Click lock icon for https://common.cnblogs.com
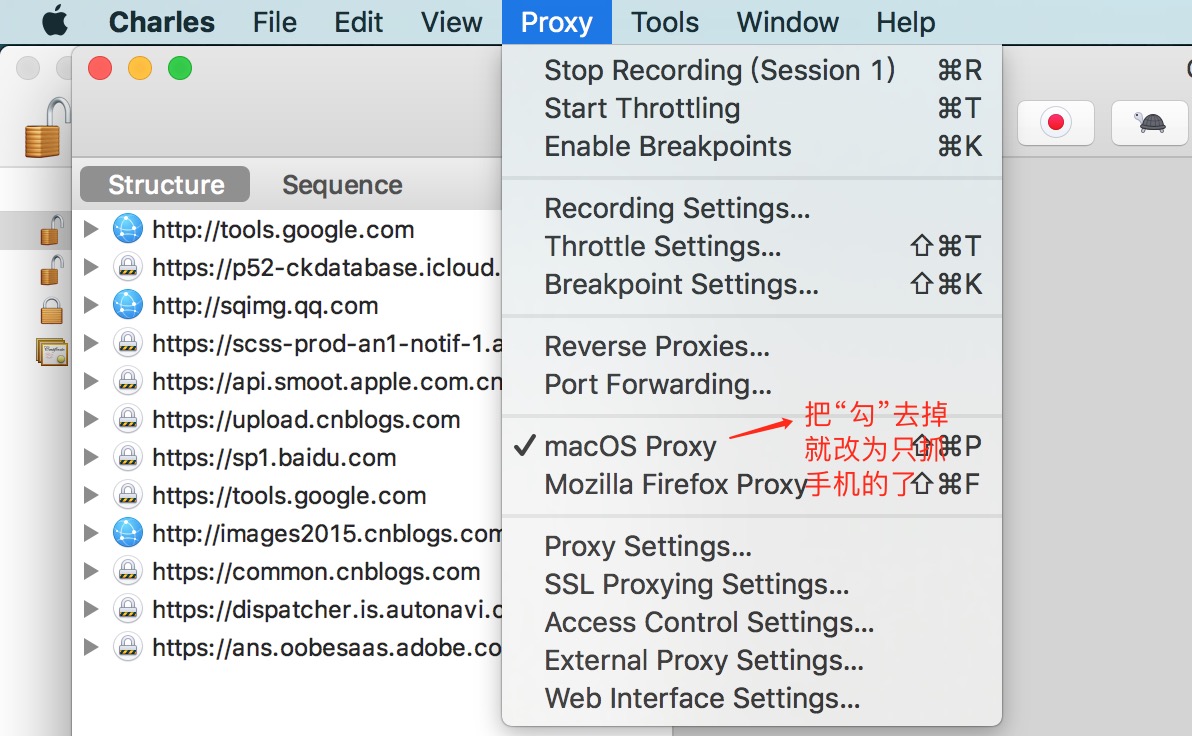 pyautogui.click(x=128, y=571)
